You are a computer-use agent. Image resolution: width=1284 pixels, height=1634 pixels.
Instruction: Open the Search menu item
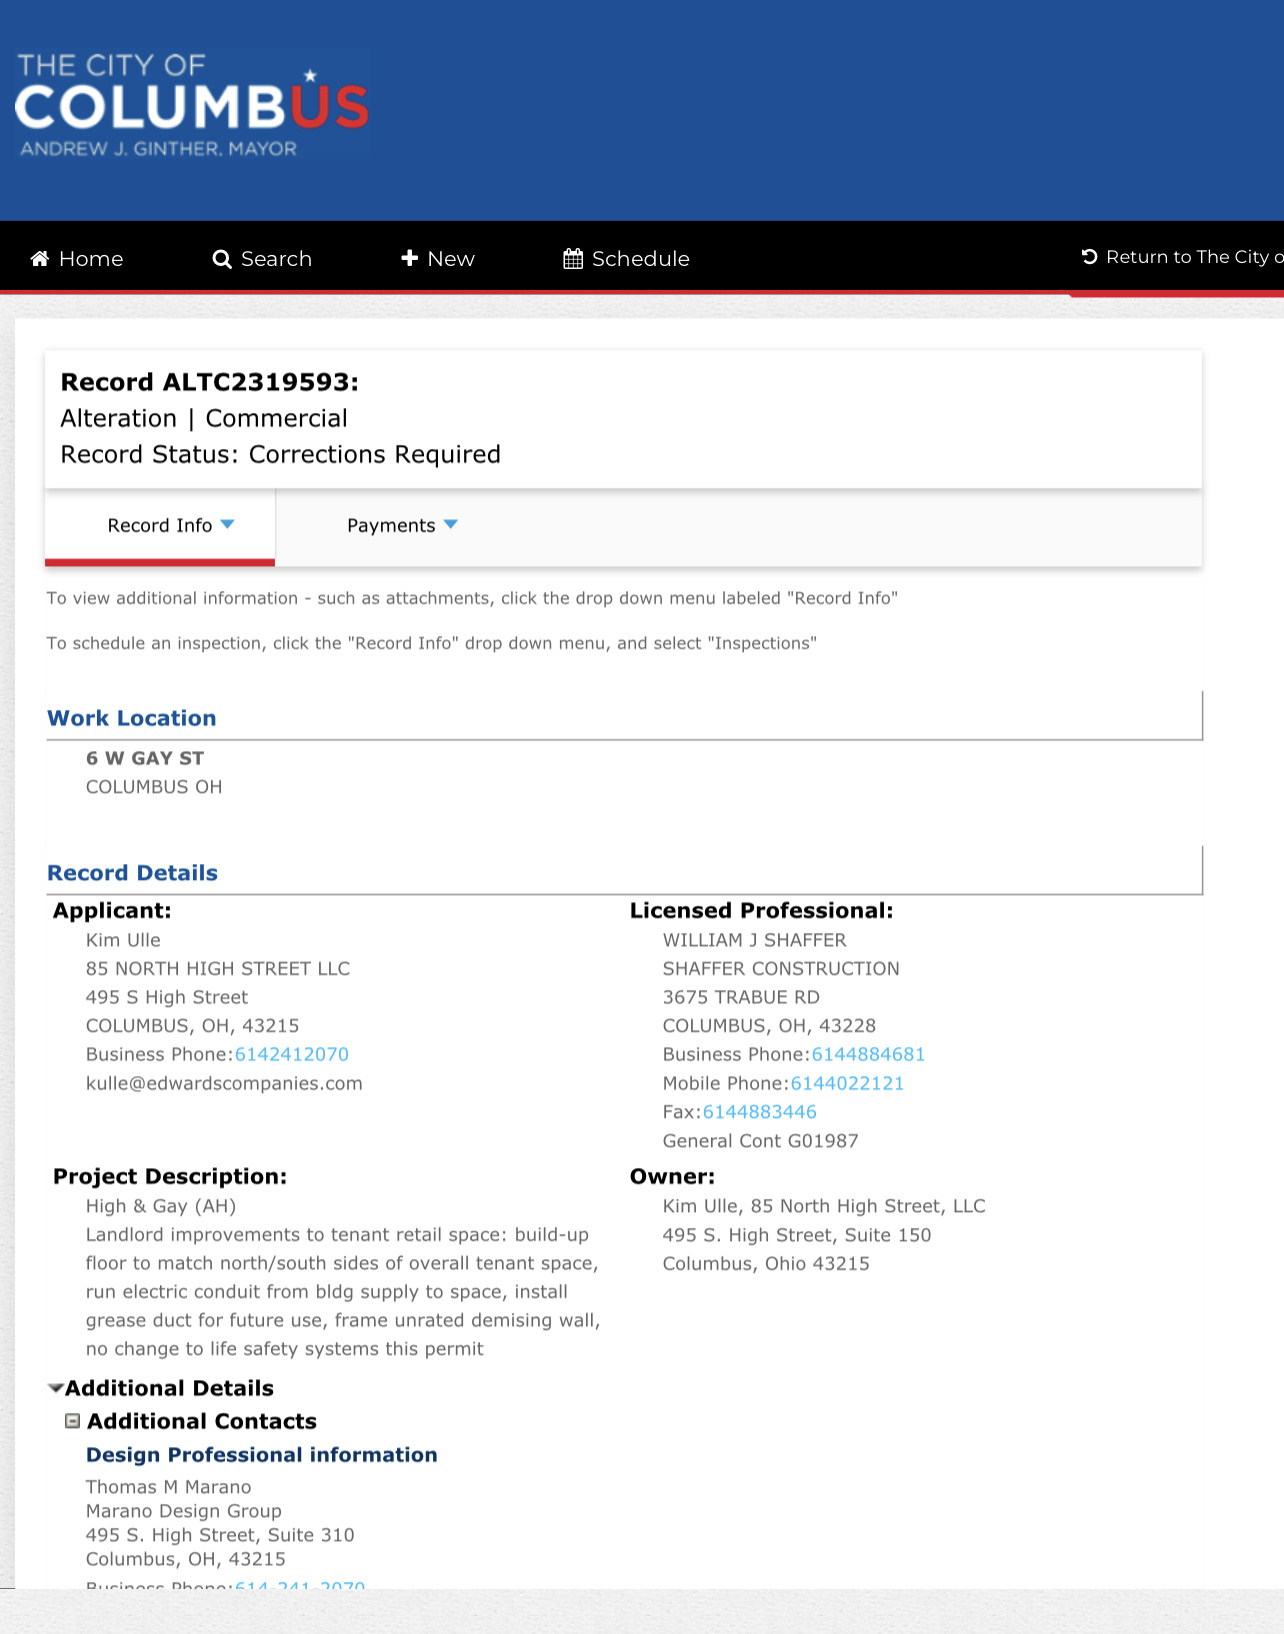(262, 259)
